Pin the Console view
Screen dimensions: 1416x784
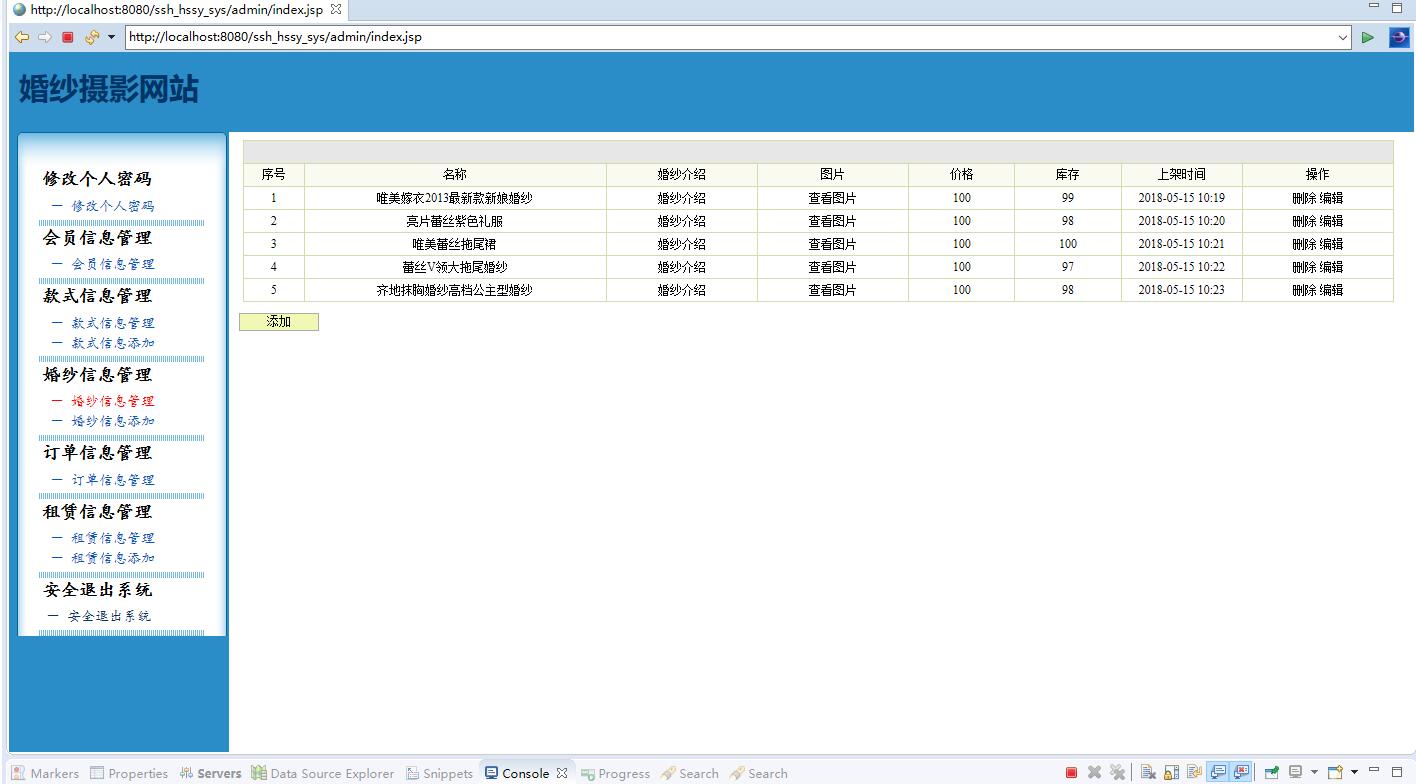1271,771
